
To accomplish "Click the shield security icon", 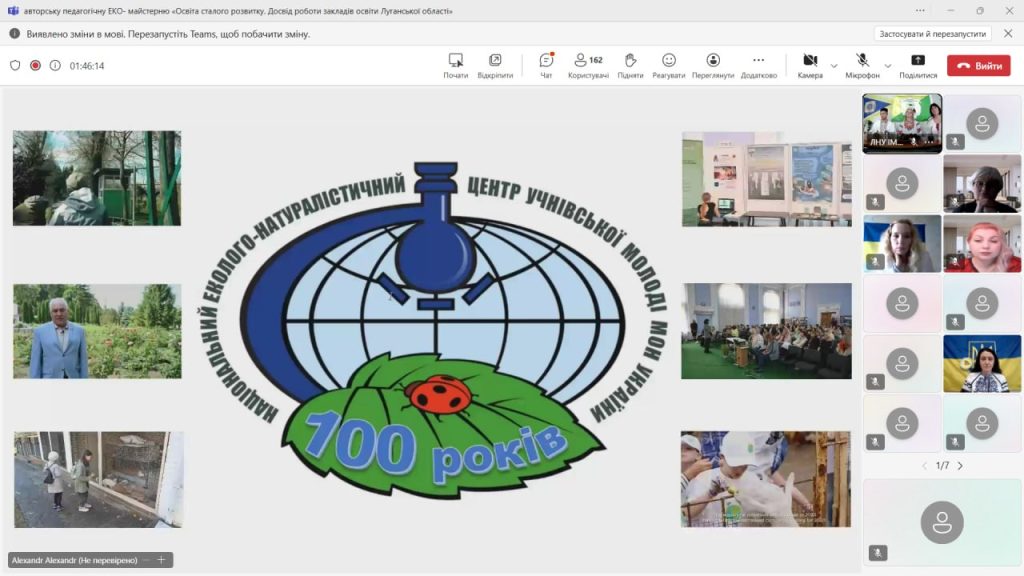I will pos(15,66).
